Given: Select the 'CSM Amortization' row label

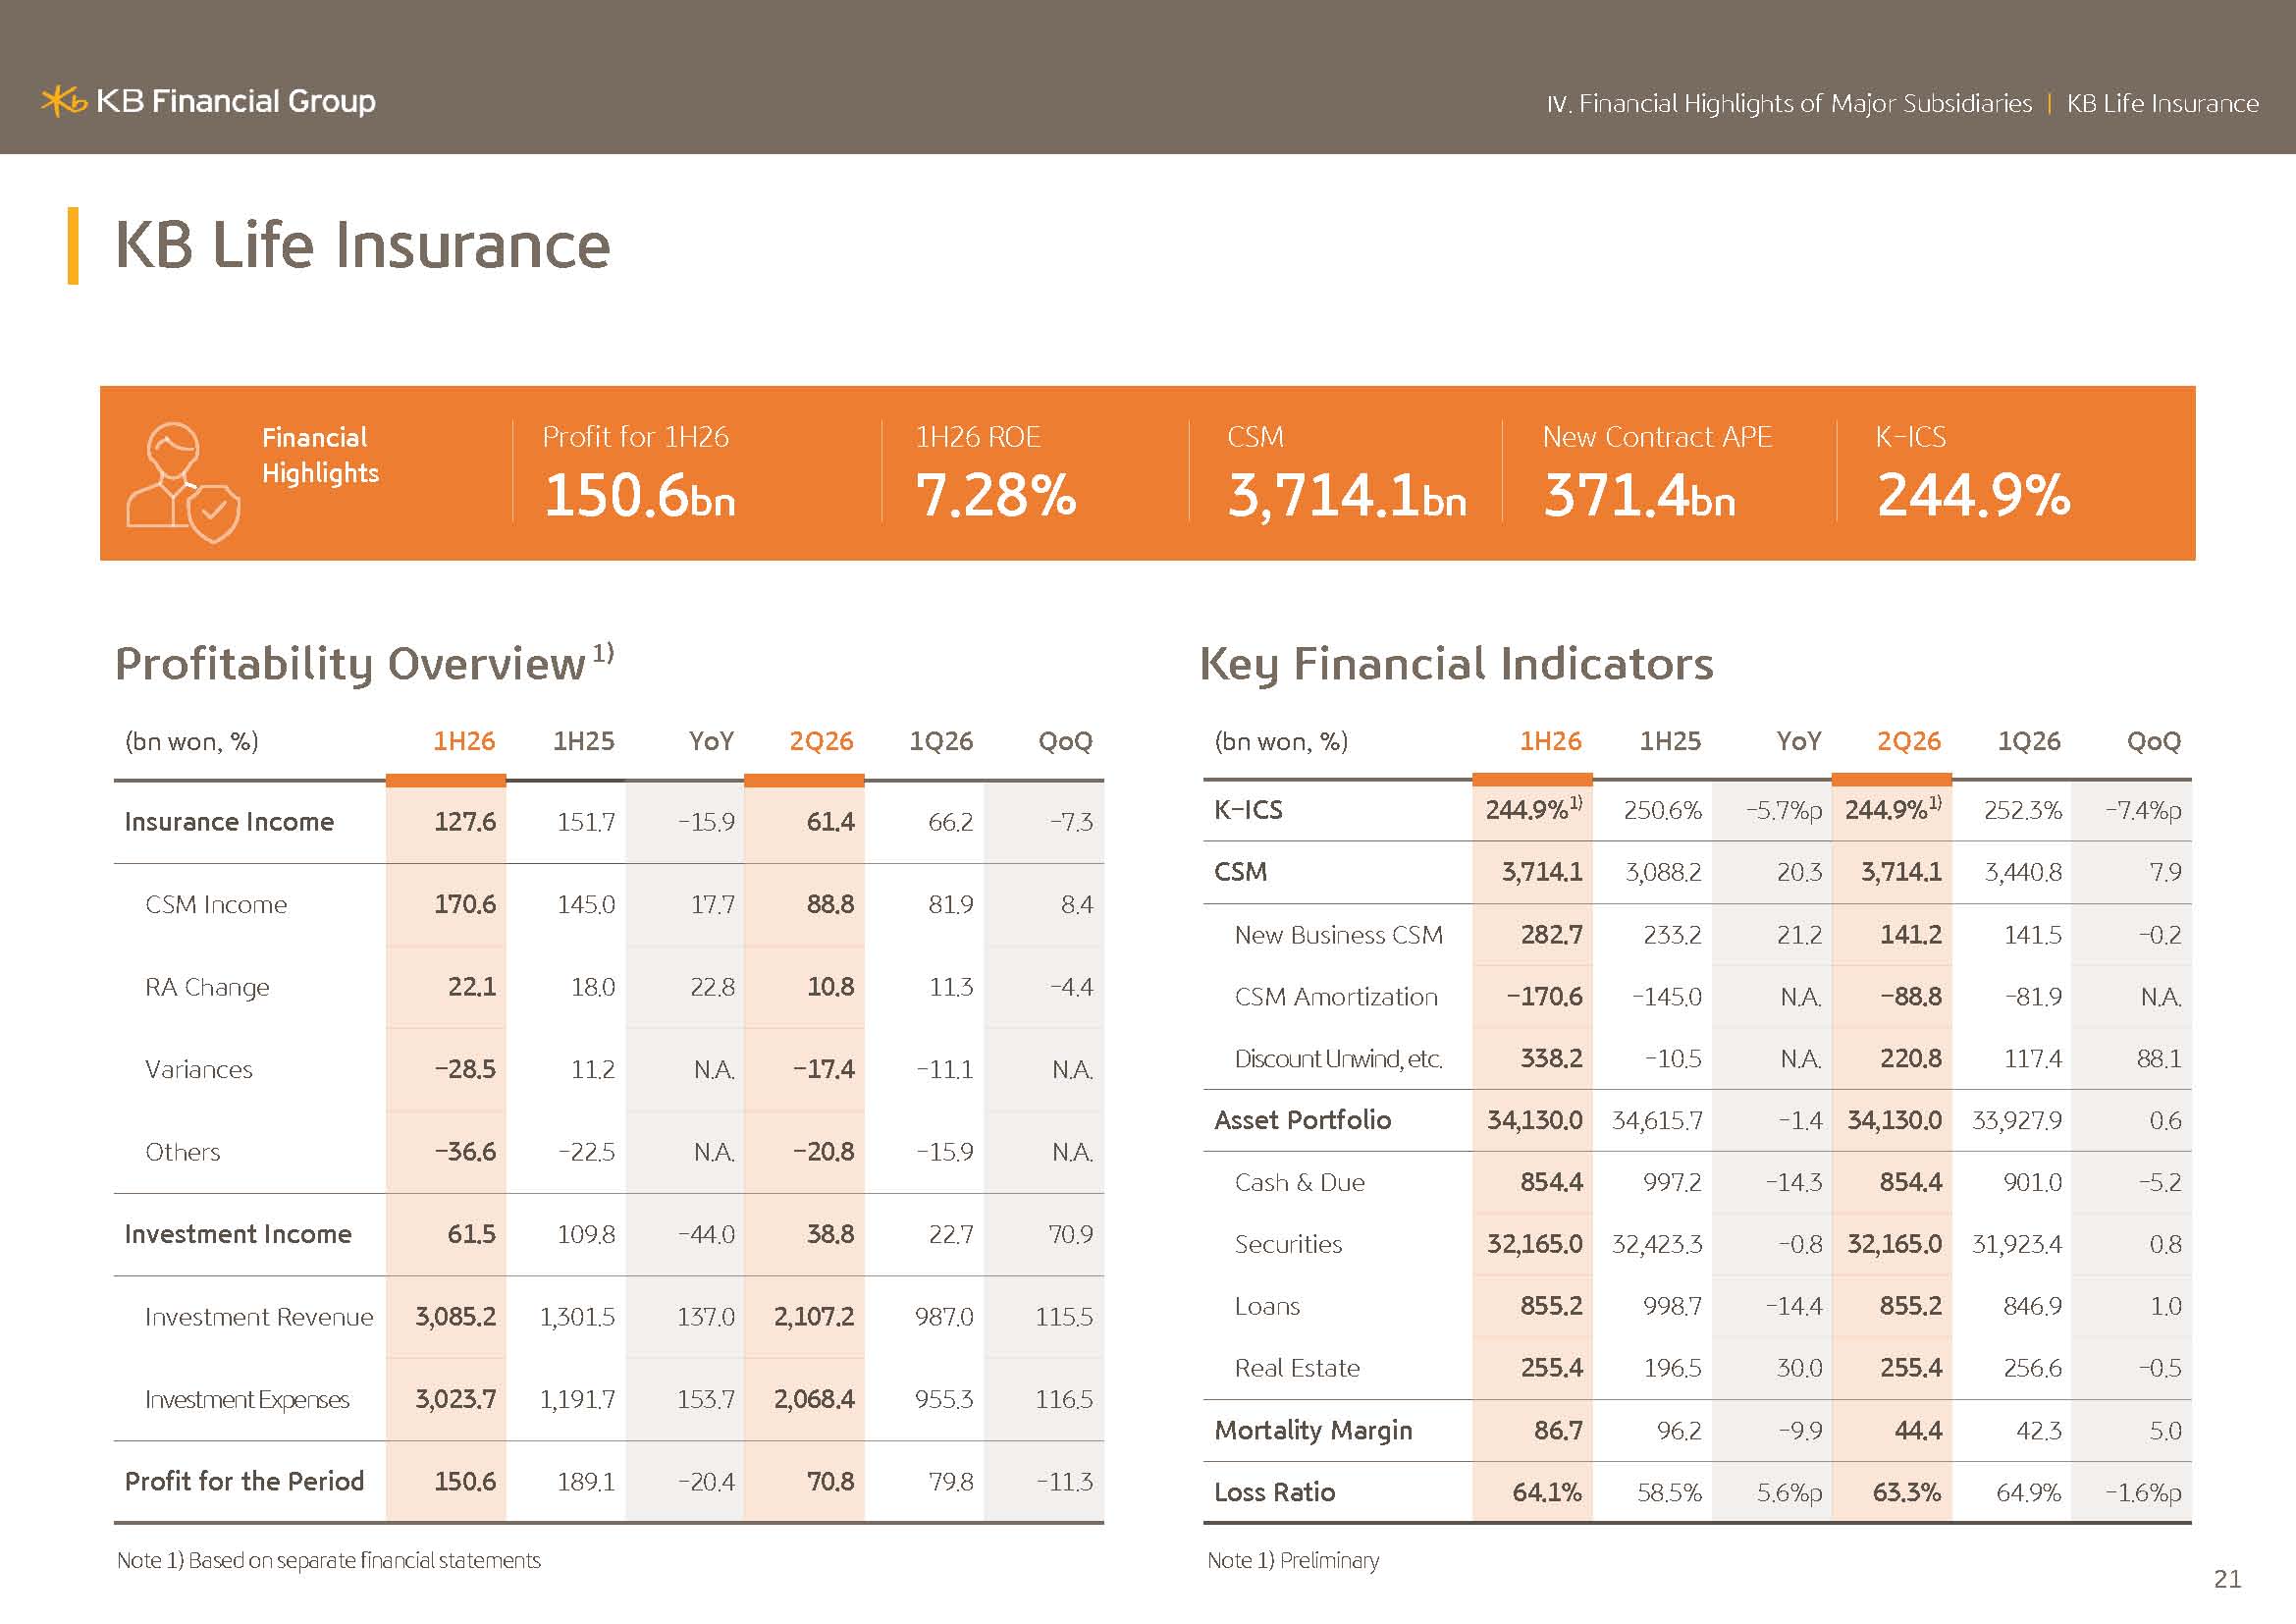Looking at the screenshot, I should 1336,997.
